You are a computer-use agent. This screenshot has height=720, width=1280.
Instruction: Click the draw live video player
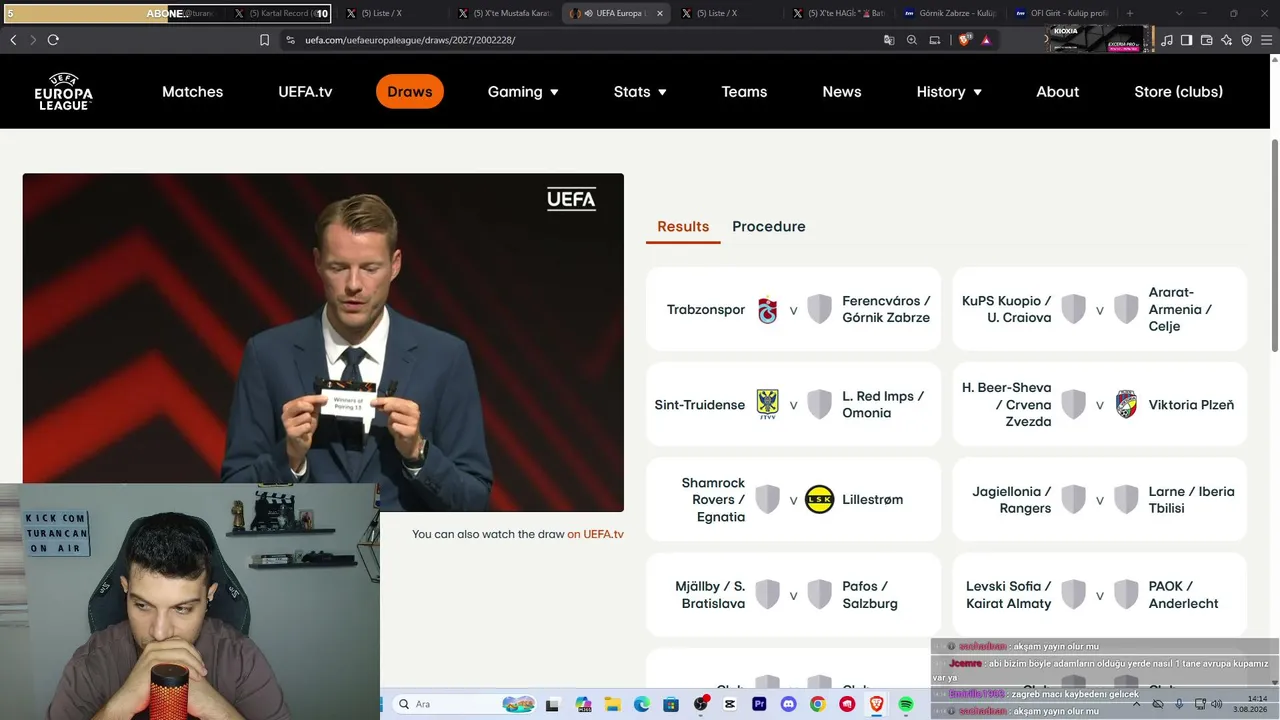(x=323, y=342)
